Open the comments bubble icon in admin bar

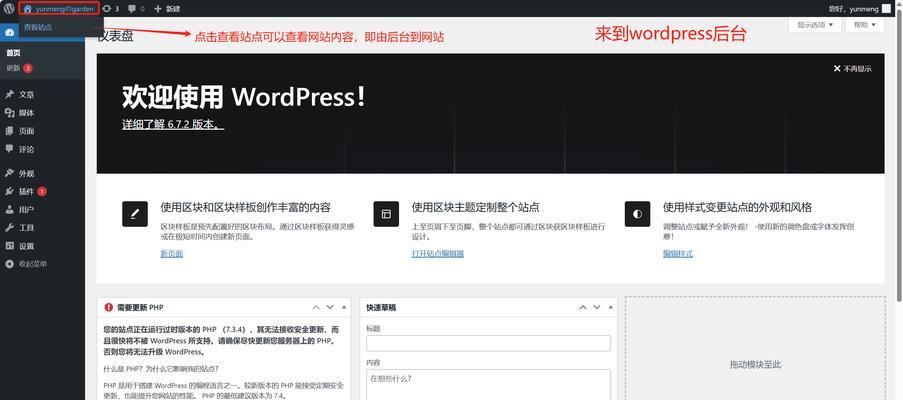click(132, 9)
